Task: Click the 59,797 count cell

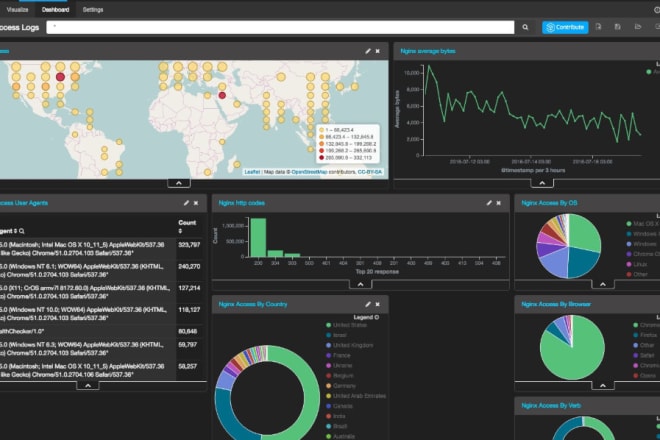Action: [x=188, y=345]
